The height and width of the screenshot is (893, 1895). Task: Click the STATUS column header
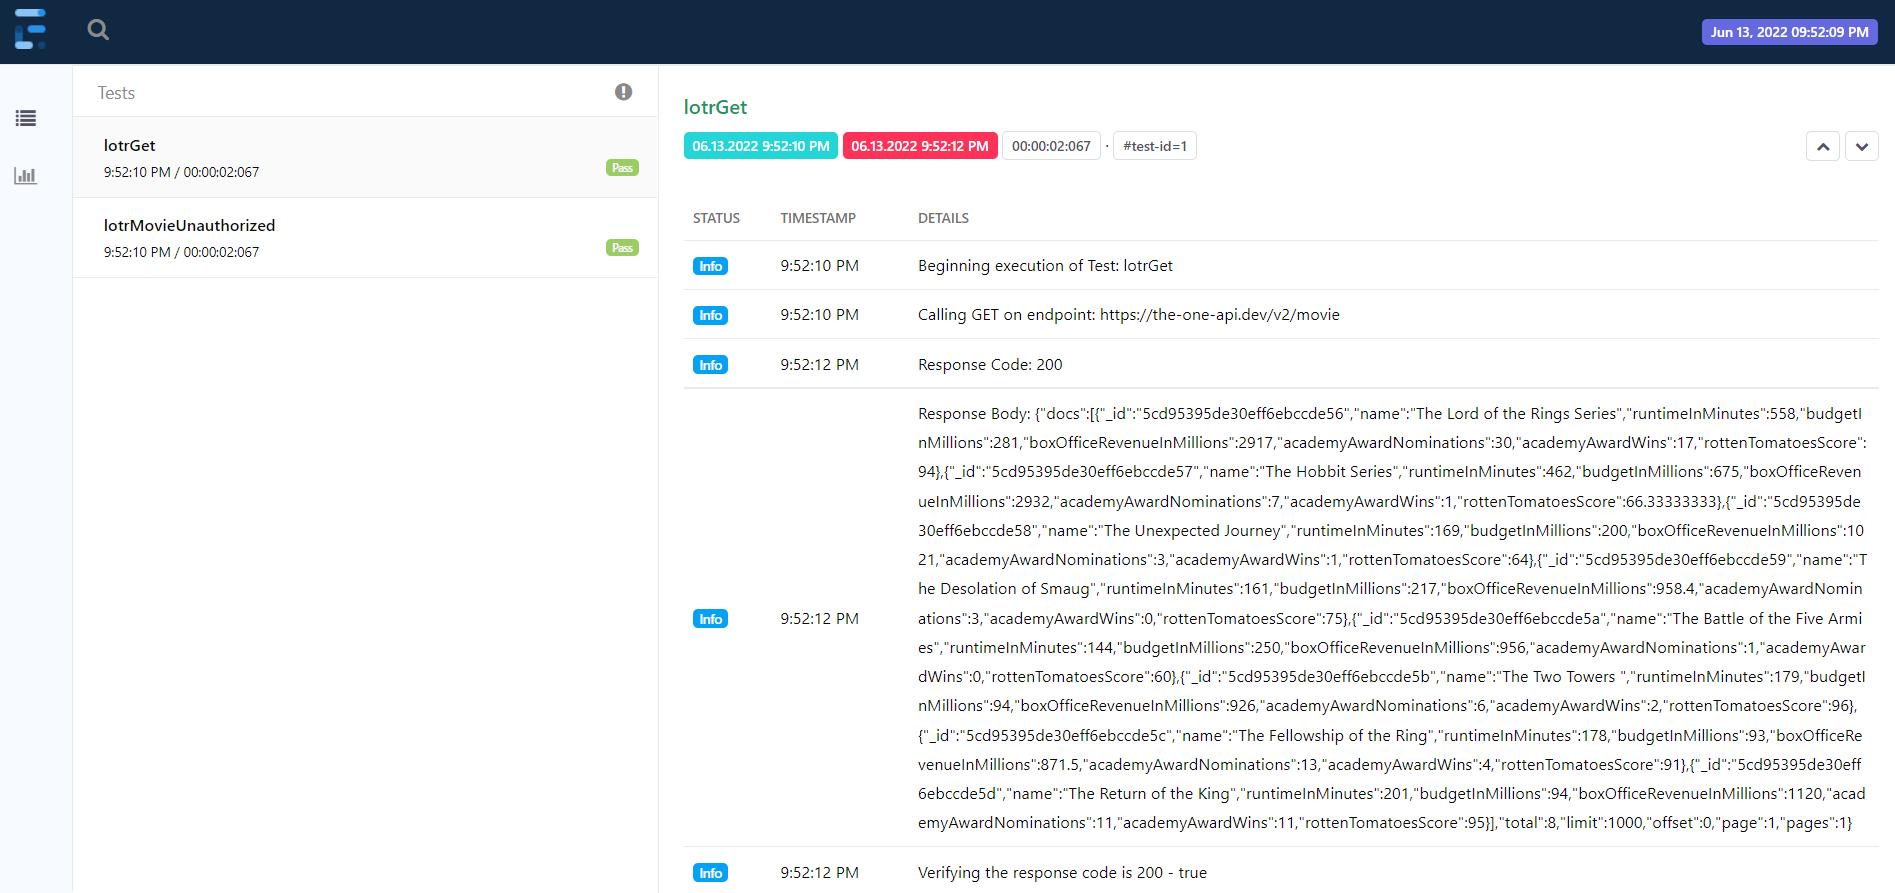pyautogui.click(x=716, y=218)
